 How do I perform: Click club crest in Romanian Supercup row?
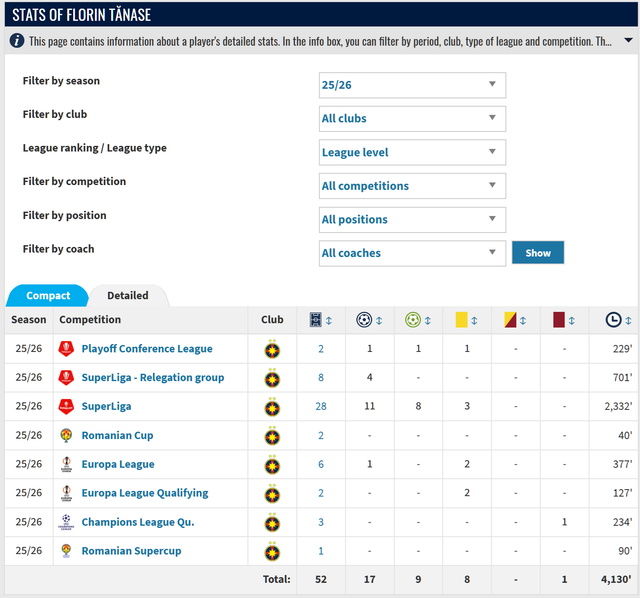(272, 551)
